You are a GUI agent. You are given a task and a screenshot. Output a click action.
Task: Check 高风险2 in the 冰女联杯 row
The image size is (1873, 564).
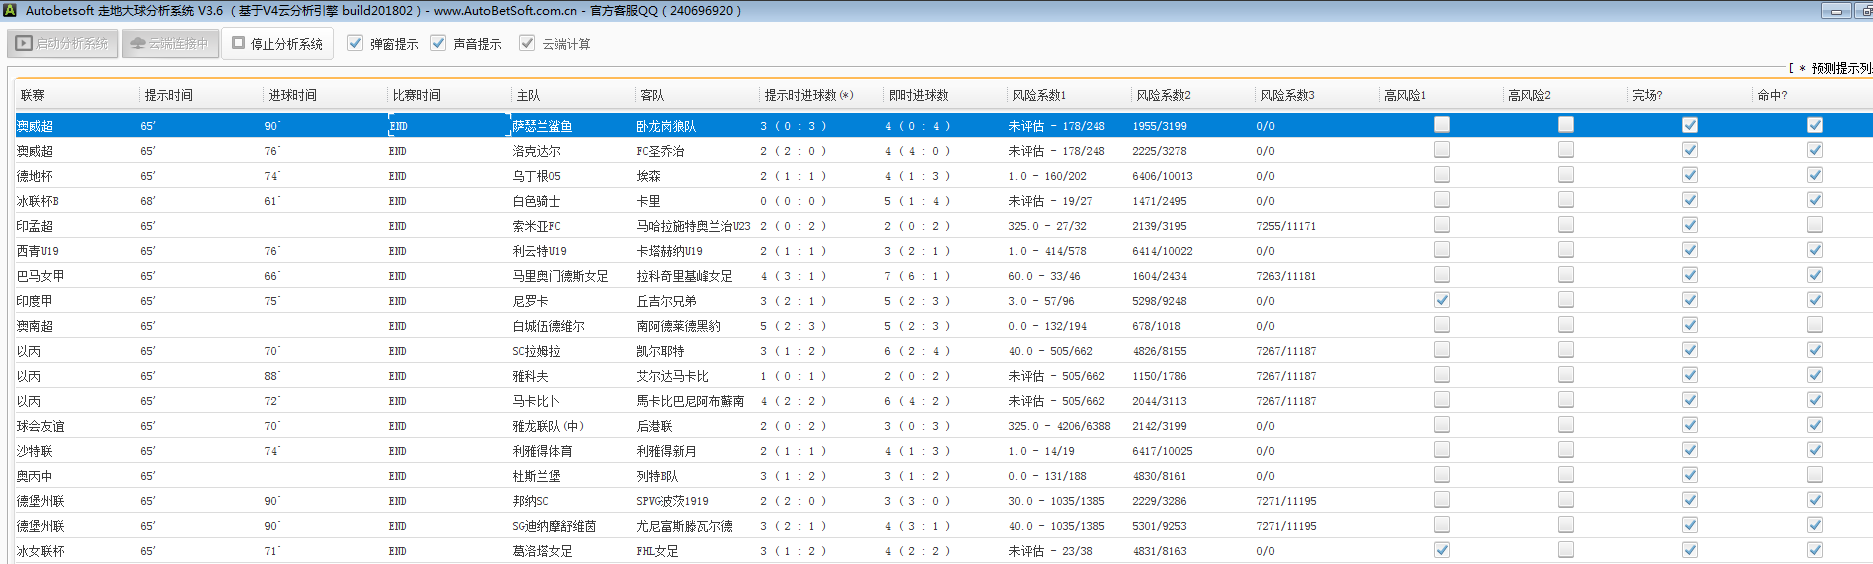(1565, 550)
